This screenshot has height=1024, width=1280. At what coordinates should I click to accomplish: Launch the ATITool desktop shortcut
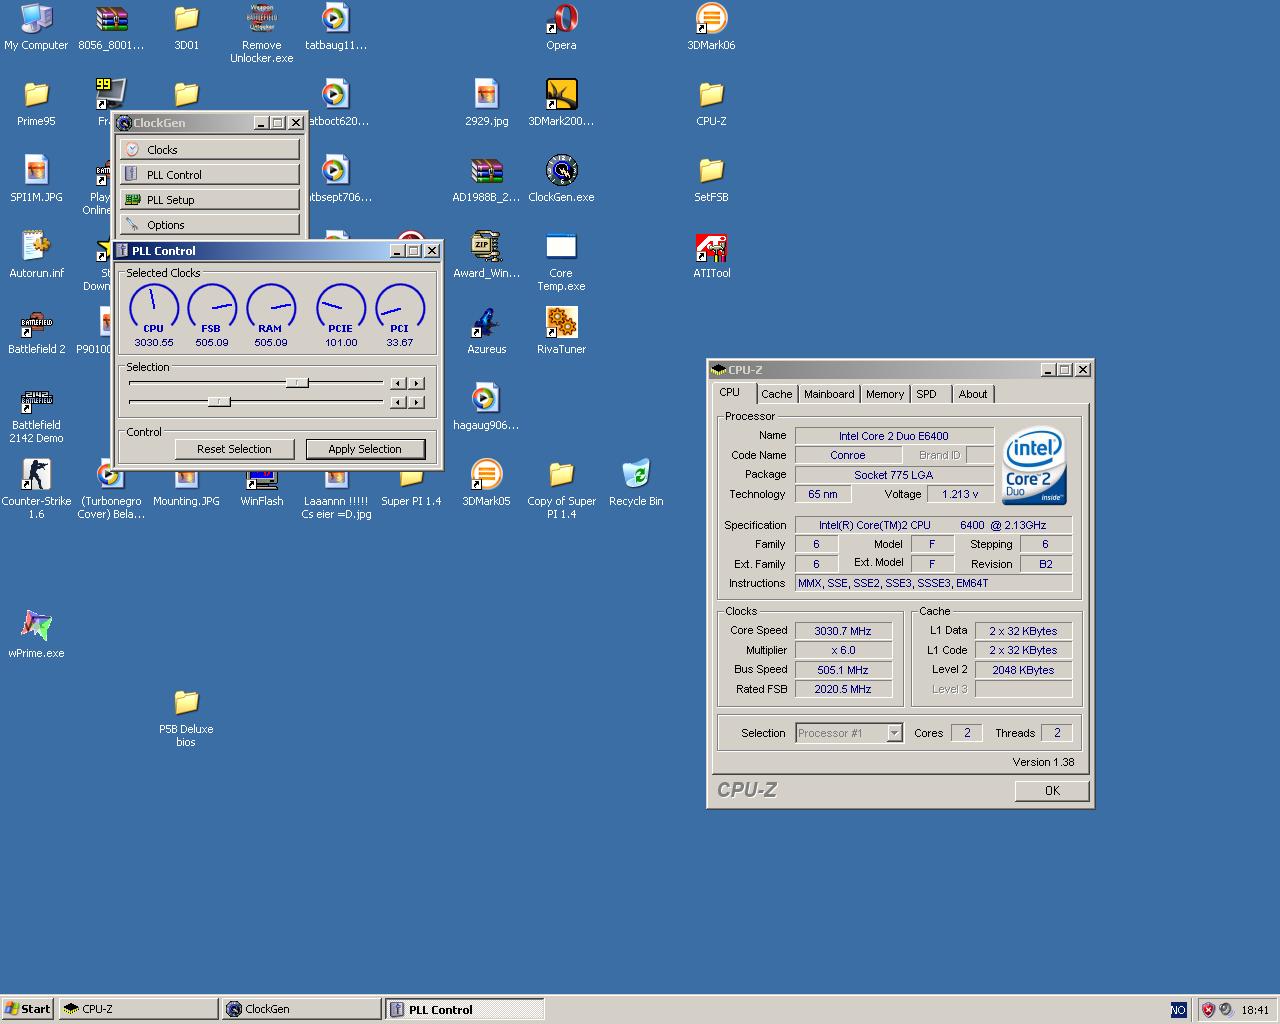(x=711, y=255)
